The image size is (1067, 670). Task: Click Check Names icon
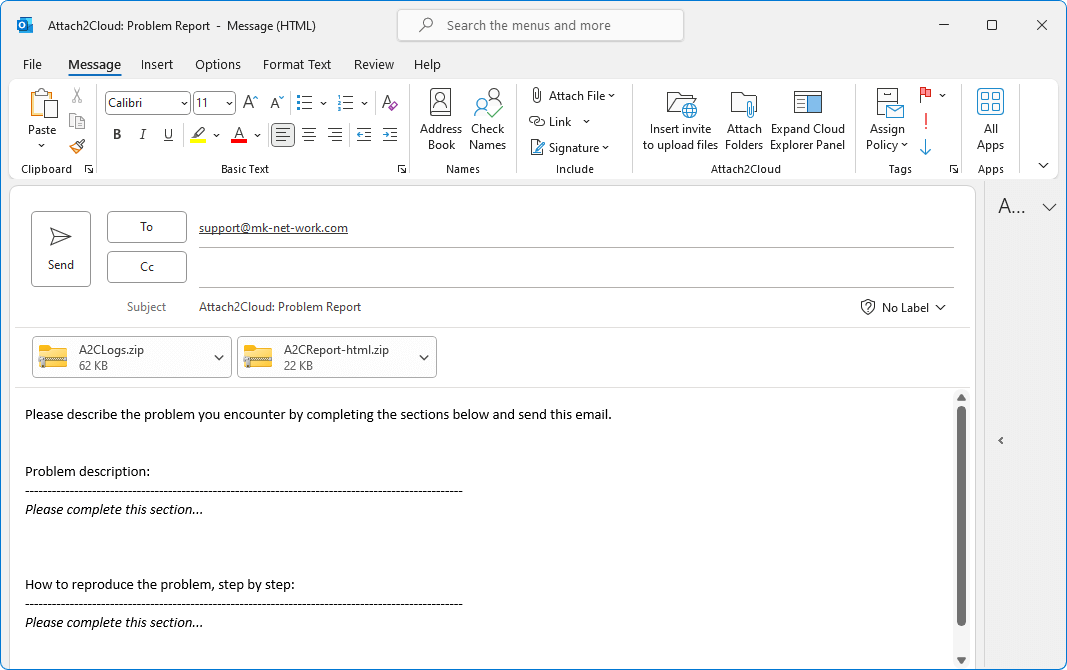(488, 120)
